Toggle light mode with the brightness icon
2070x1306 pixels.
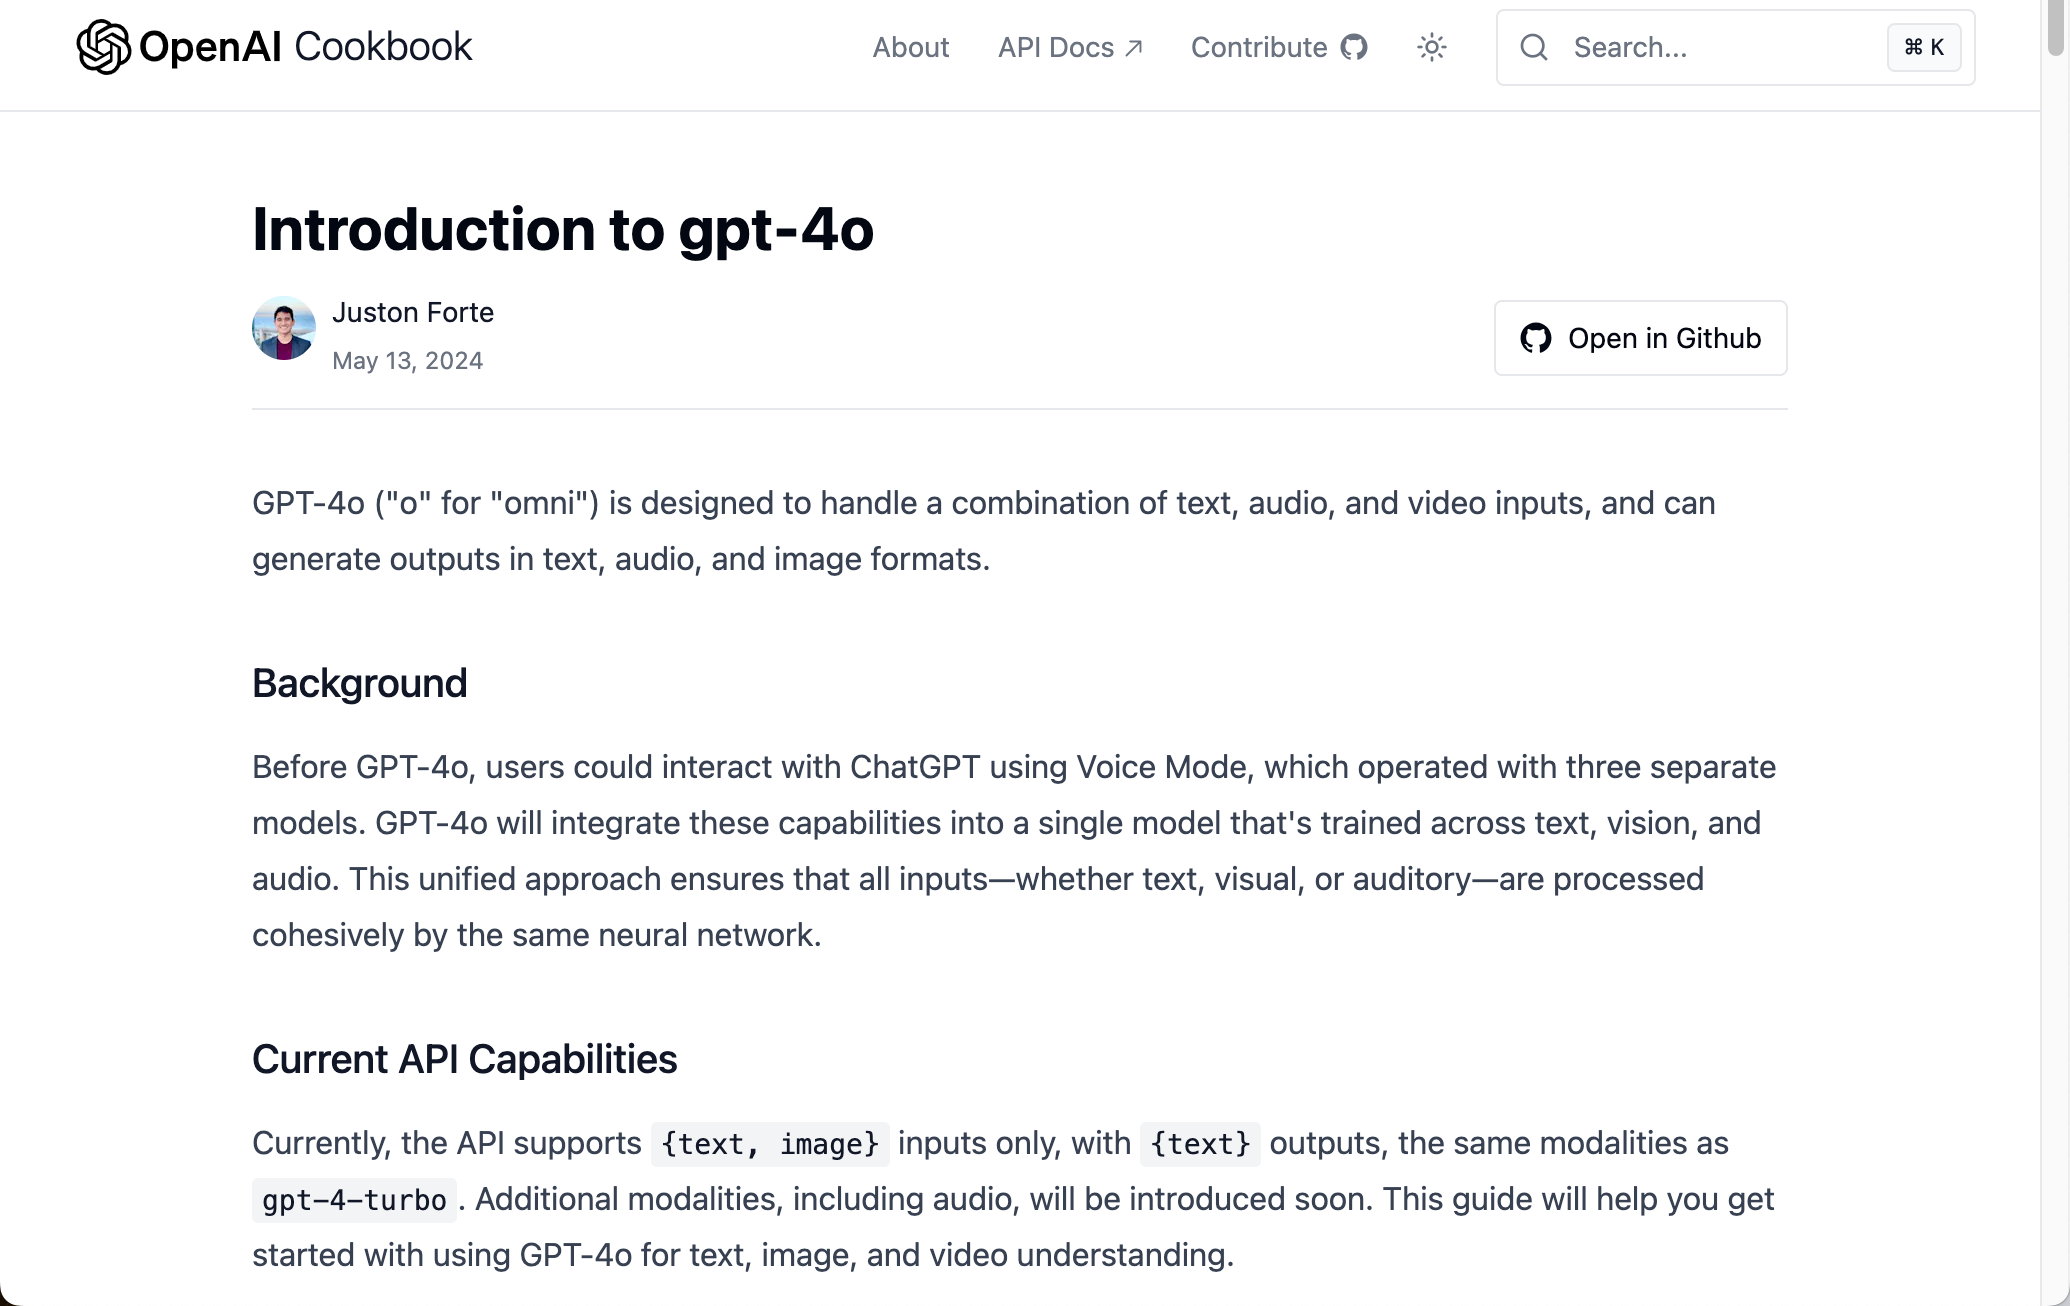coord(1432,47)
